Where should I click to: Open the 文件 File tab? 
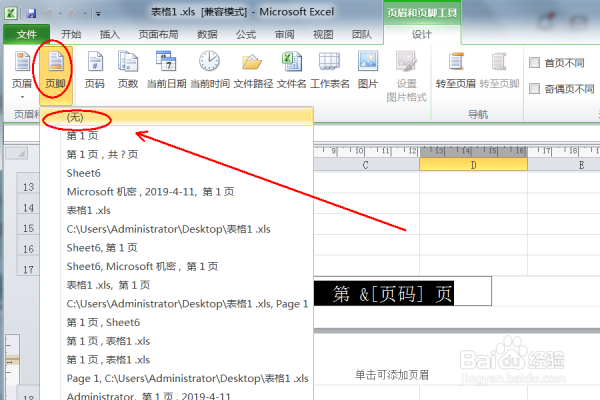26,34
